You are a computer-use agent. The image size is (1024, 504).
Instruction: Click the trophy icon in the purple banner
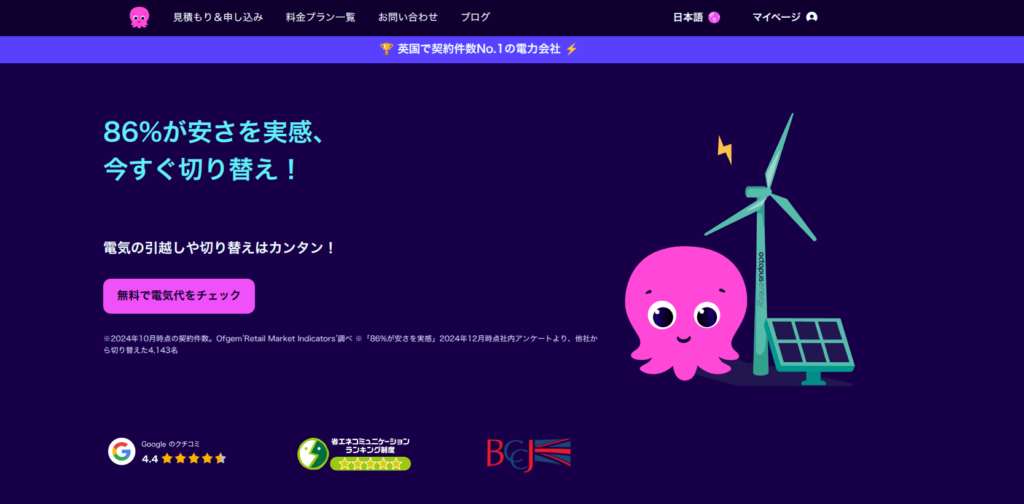[x=386, y=49]
